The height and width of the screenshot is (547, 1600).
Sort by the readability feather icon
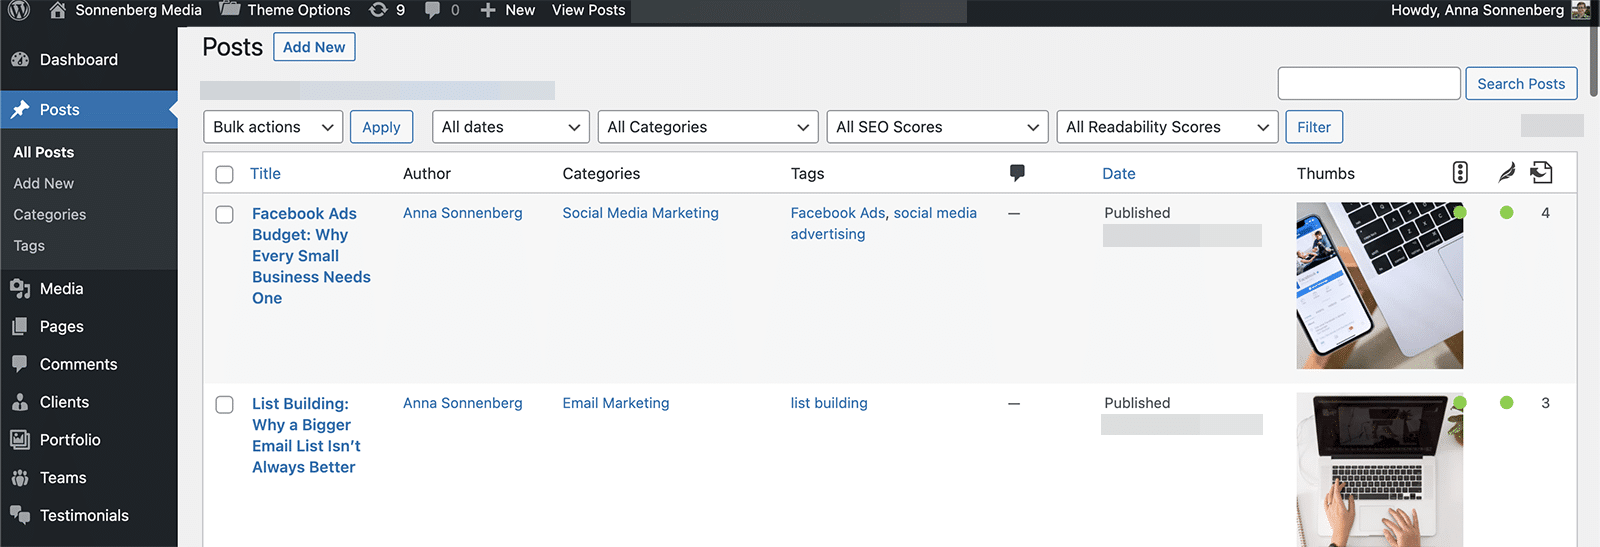(x=1506, y=173)
